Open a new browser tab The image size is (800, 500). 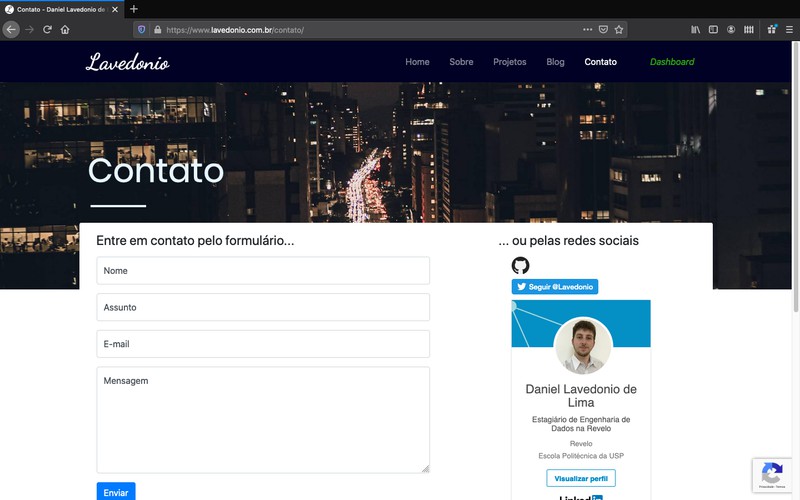click(134, 9)
